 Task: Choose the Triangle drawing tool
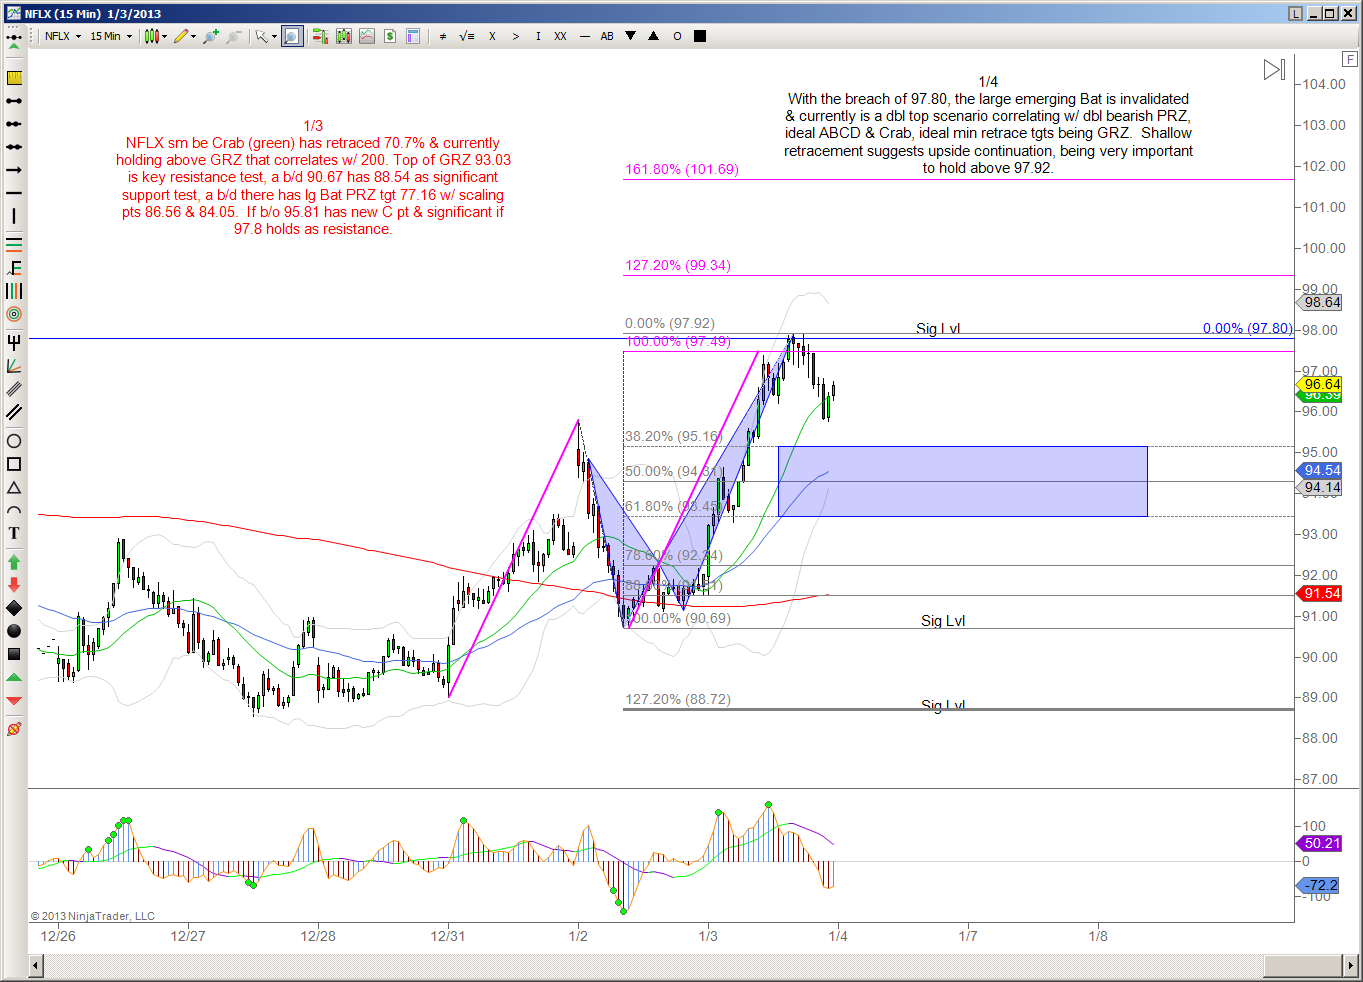[x=14, y=487]
